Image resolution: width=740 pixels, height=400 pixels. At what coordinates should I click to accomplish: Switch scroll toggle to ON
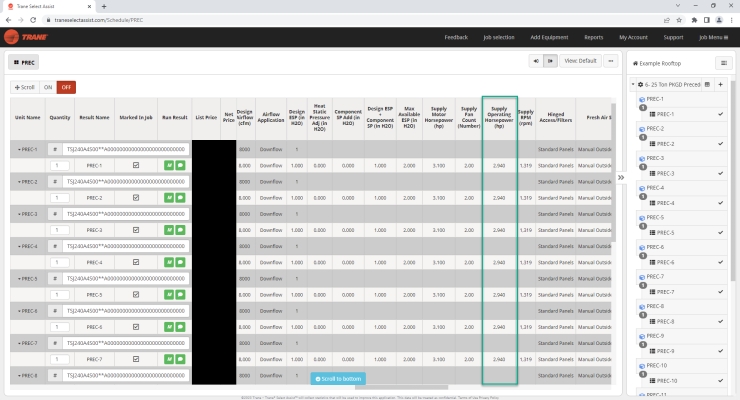pyautogui.click(x=48, y=87)
